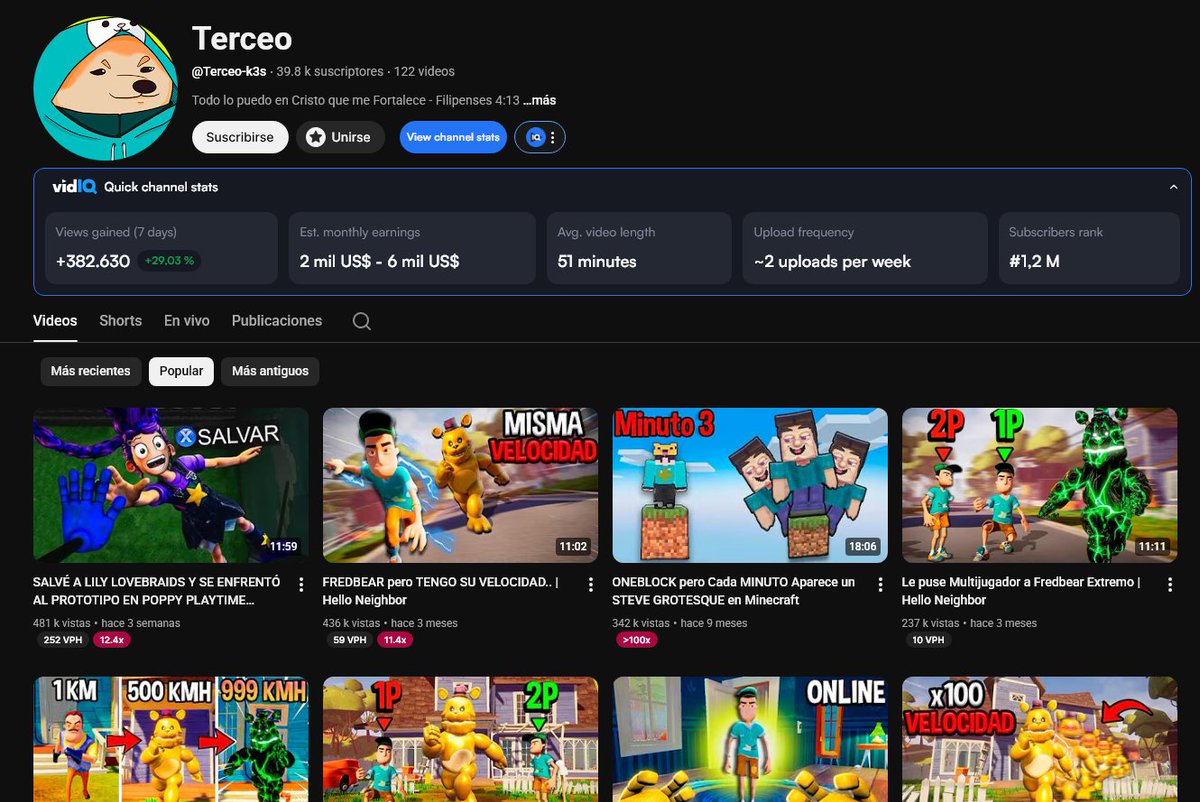Open options menu for Le puse Multijugador video

point(1170,584)
